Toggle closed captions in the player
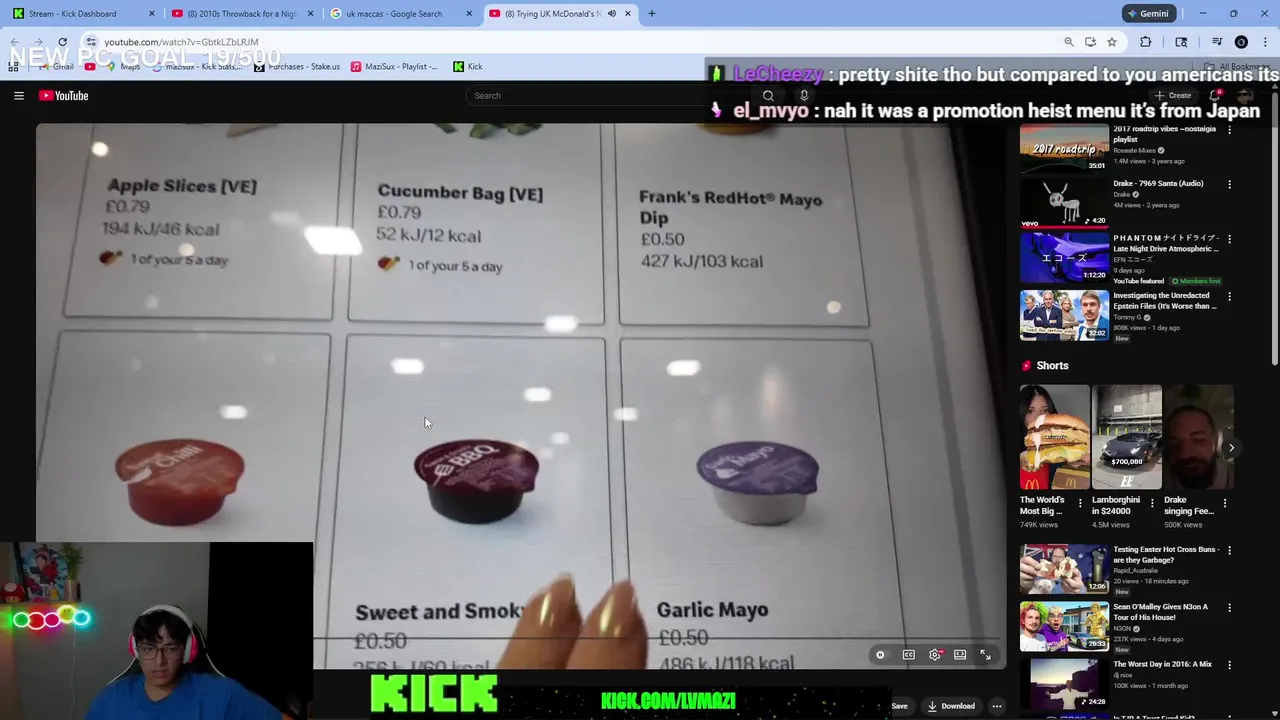 (909, 655)
